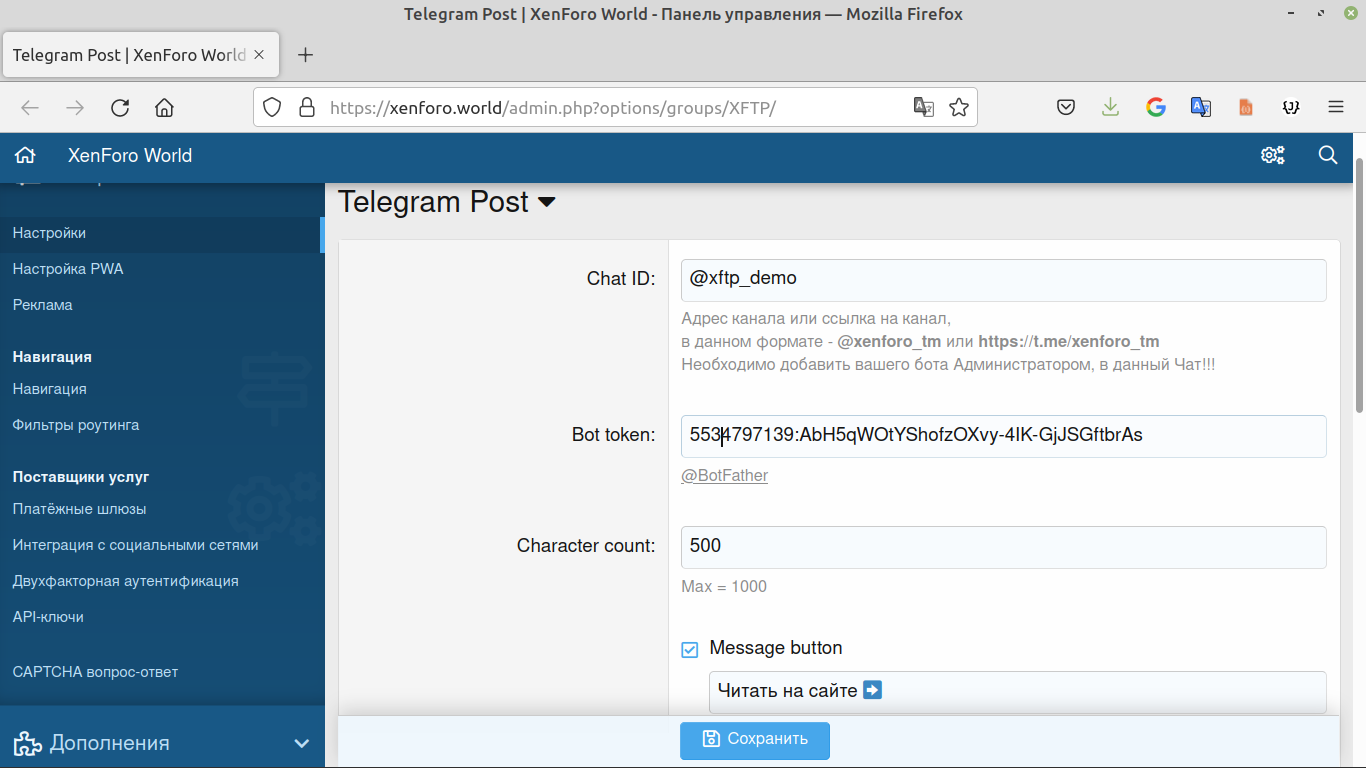The height and width of the screenshot is (768, 1366).
Task: Collapse the Дополнения sidebar section
Action: coord(301,743)
